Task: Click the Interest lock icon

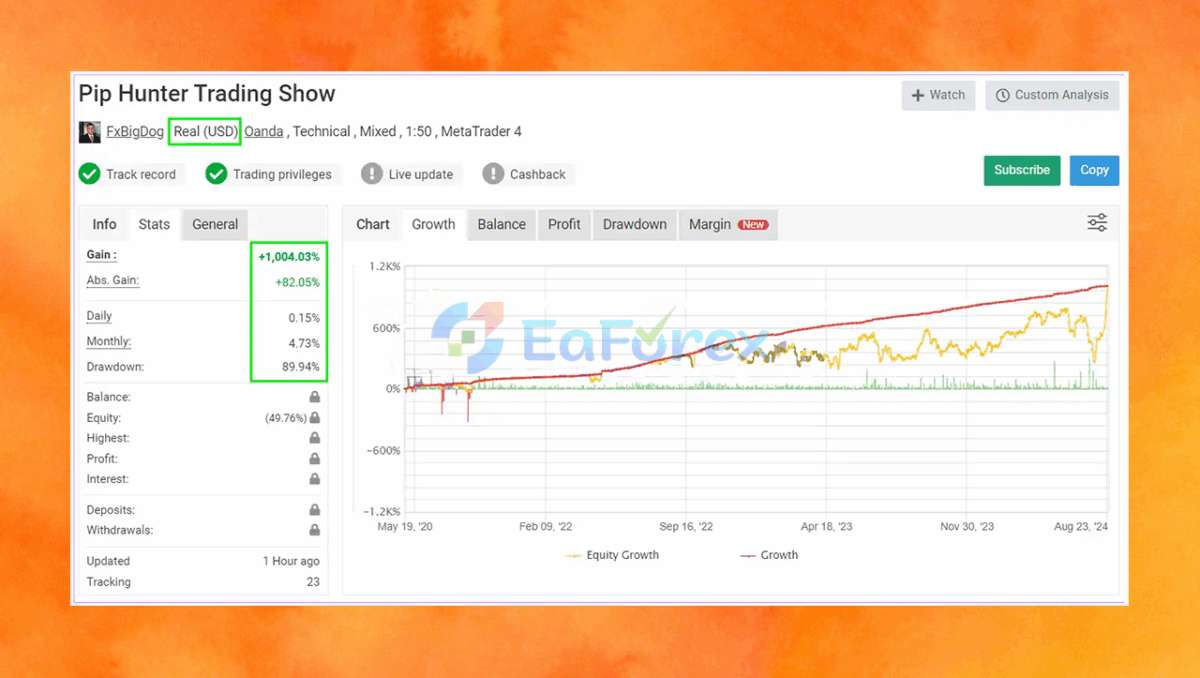Action: point(315,479)
